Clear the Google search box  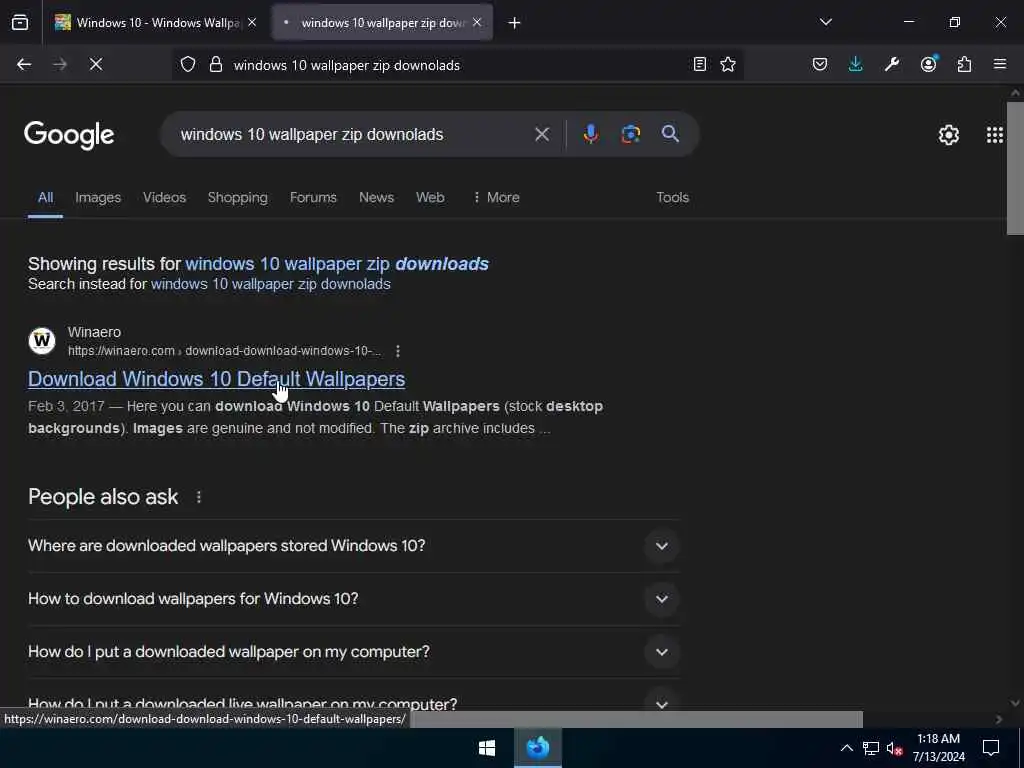542,135
